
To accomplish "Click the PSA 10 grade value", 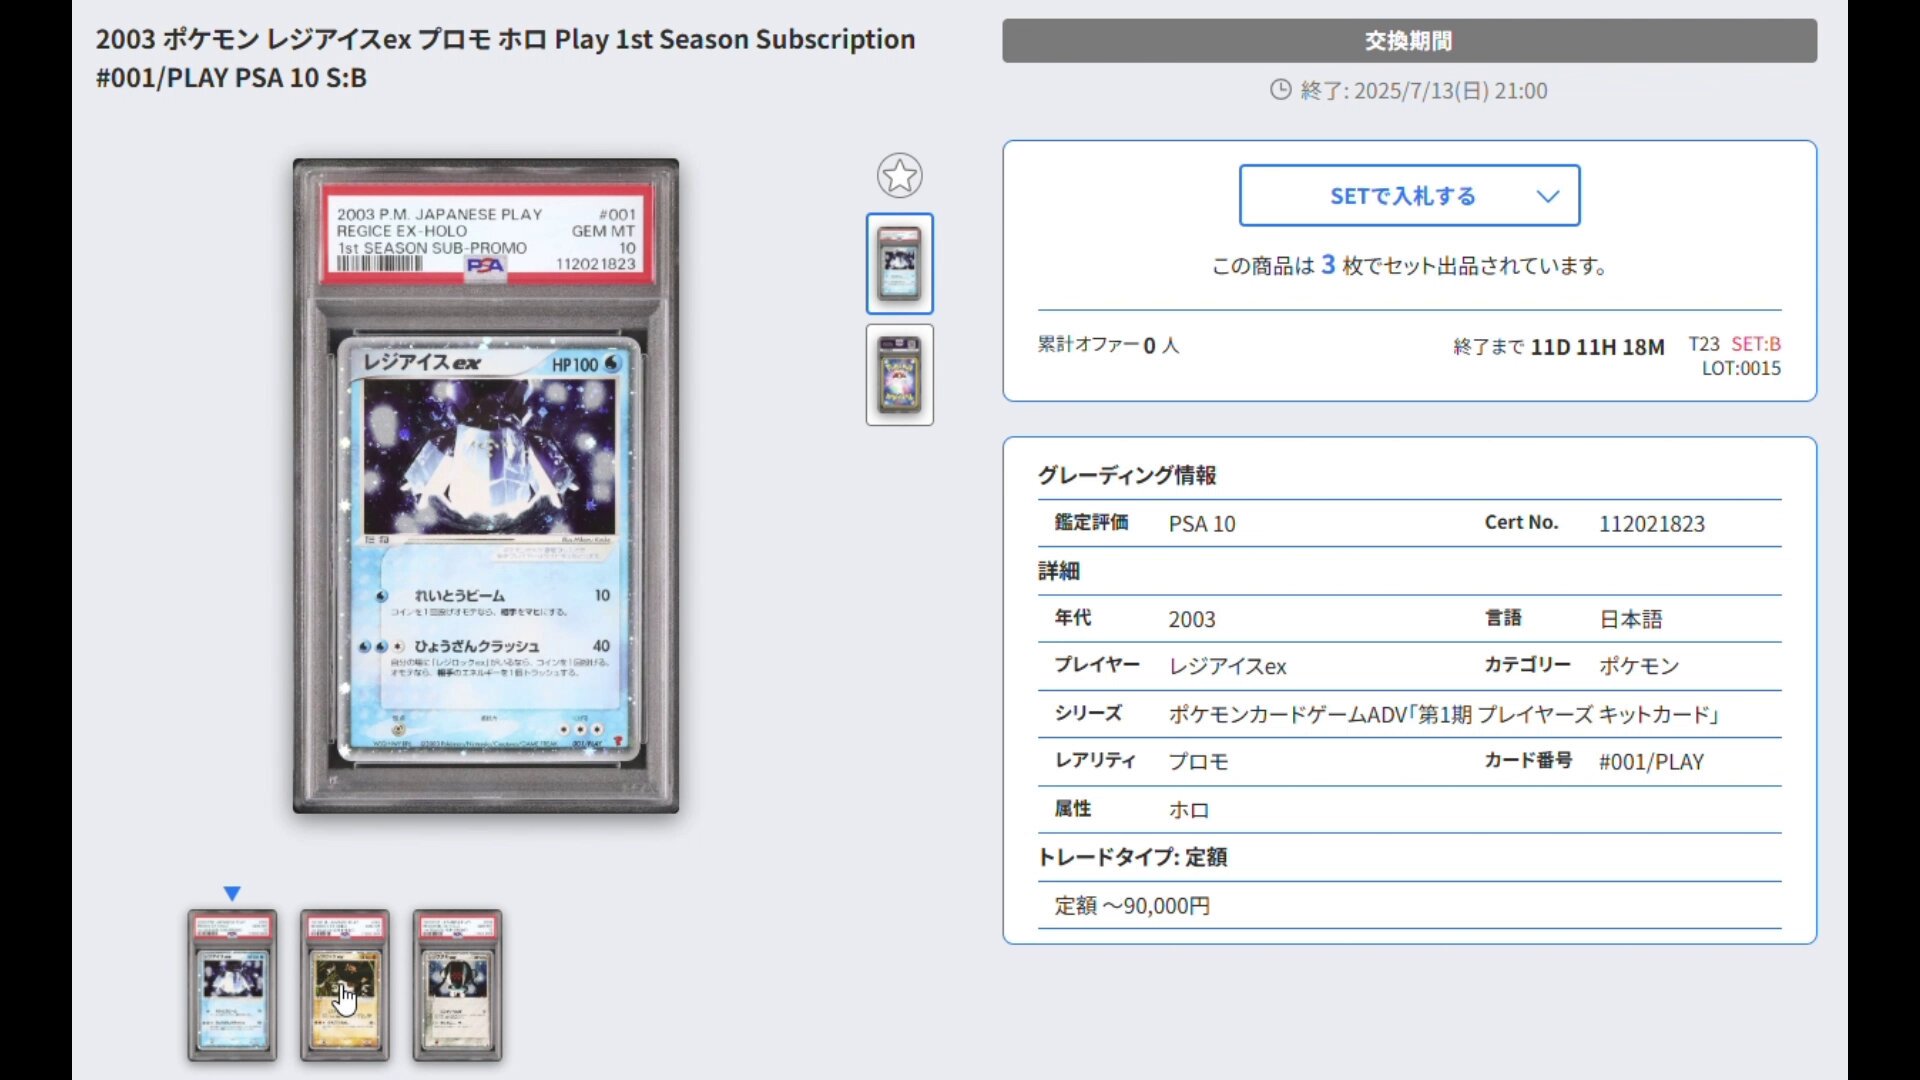I will click(1202, 524).
